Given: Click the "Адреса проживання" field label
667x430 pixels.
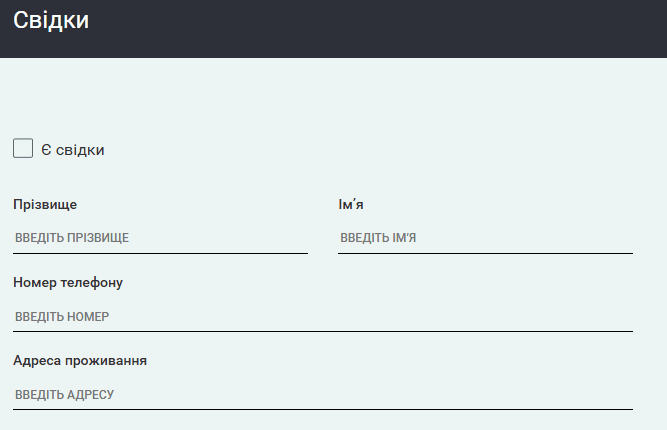Looking at the screenshot, I should tap(80, 360).
